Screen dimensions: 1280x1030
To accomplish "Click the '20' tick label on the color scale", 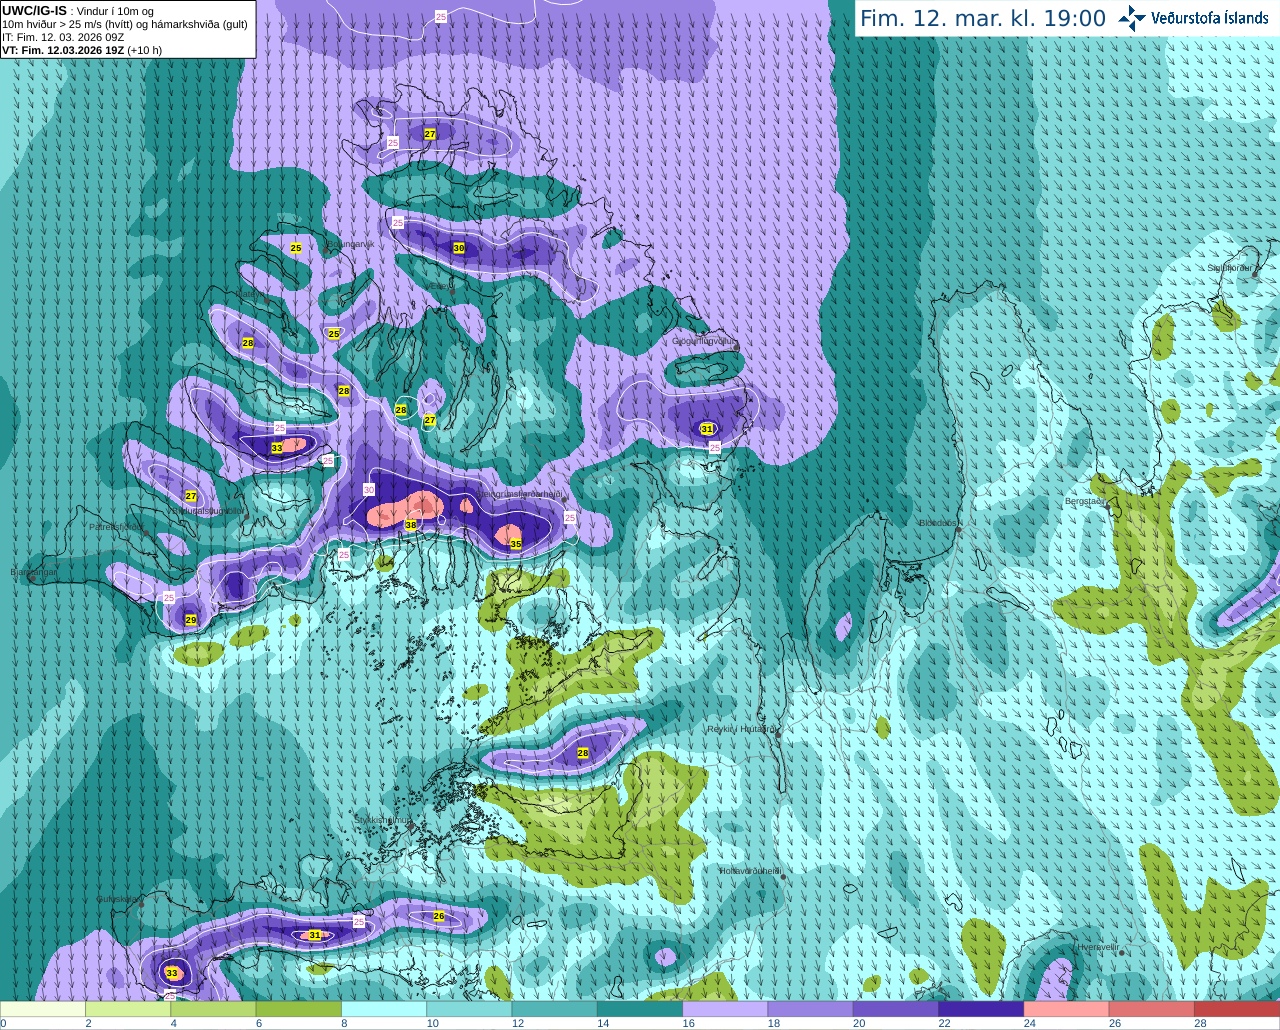I will click(x=859, y=1024).
